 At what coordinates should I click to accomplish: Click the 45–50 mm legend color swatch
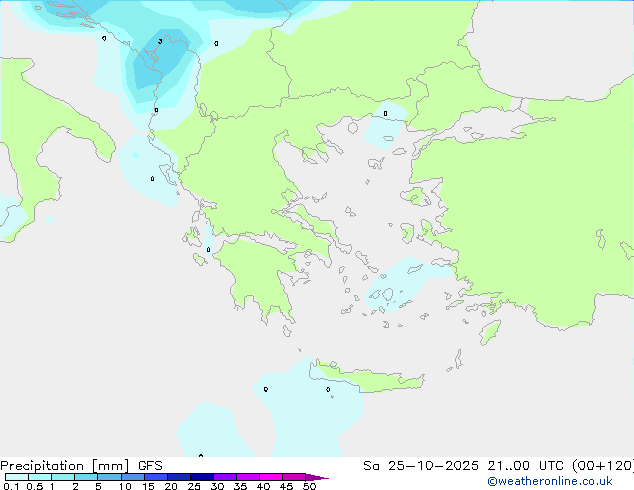(294, 477)
